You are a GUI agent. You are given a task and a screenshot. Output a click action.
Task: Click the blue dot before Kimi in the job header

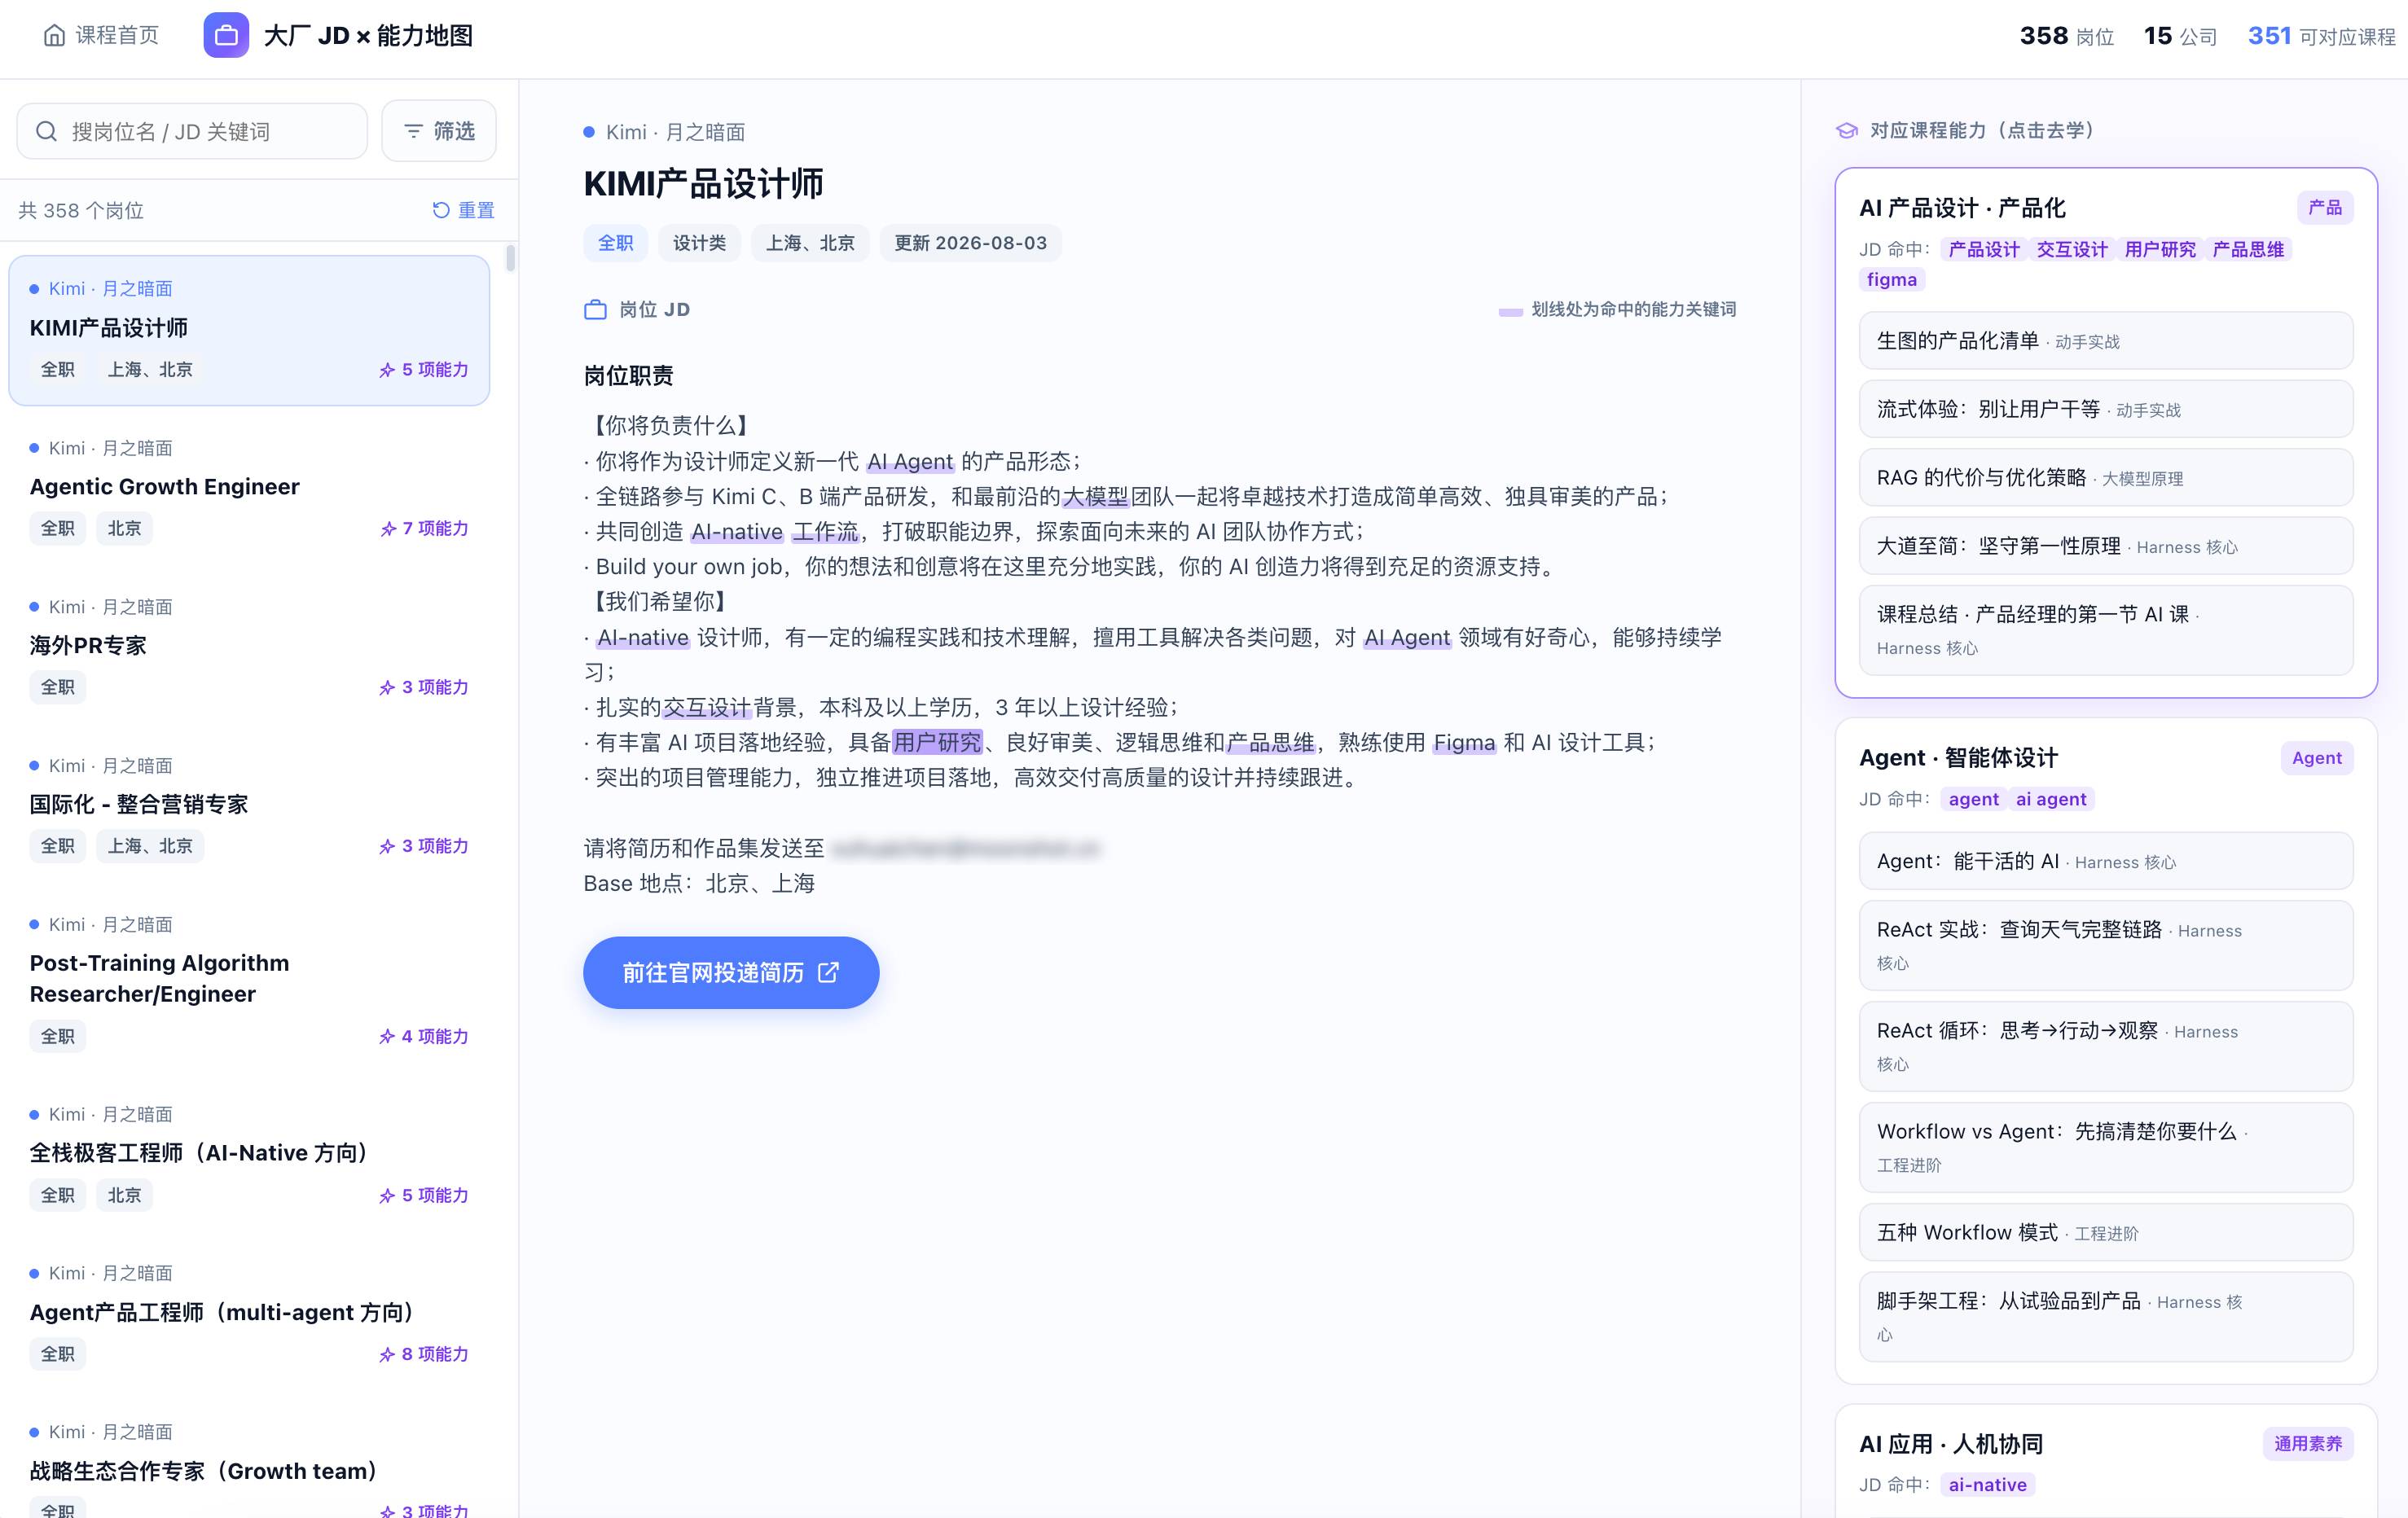point(589,132)
